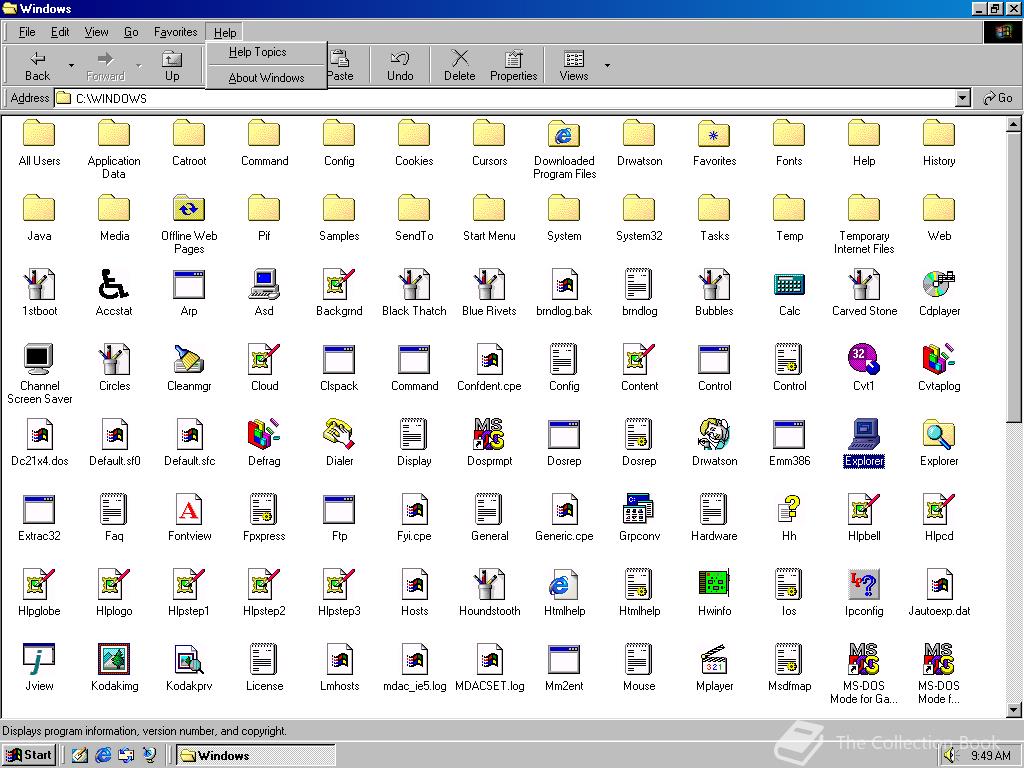Screen dimensions: 1024x768
Task: Choose Help Topics from Help menu
Action: point(266,52)
